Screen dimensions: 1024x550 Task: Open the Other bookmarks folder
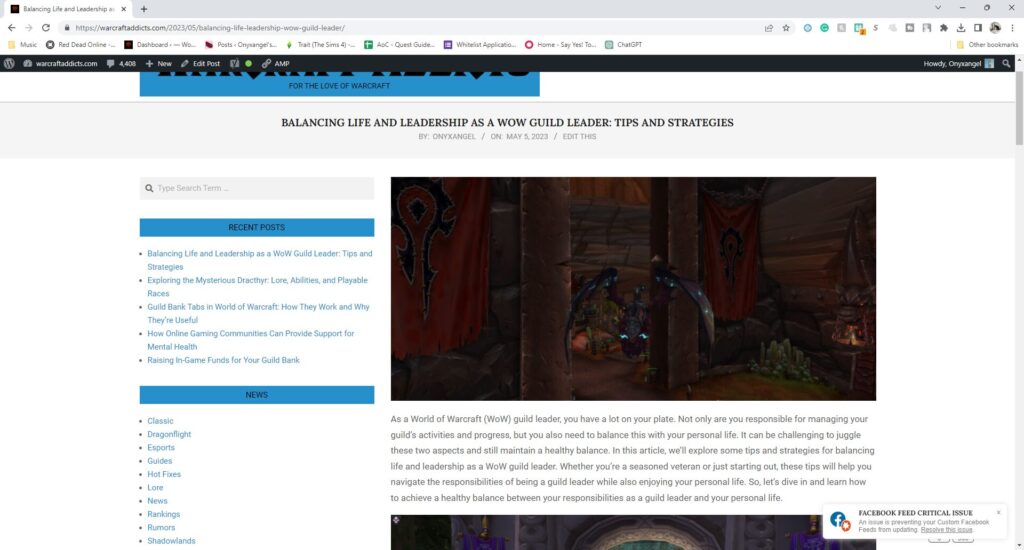[x=987, y=44]
